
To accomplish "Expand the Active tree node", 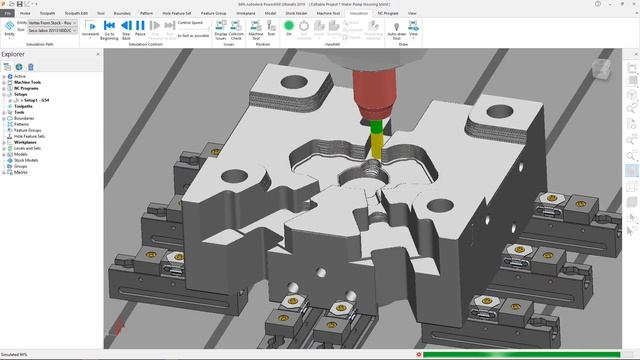I will click(x=4, y=76).
